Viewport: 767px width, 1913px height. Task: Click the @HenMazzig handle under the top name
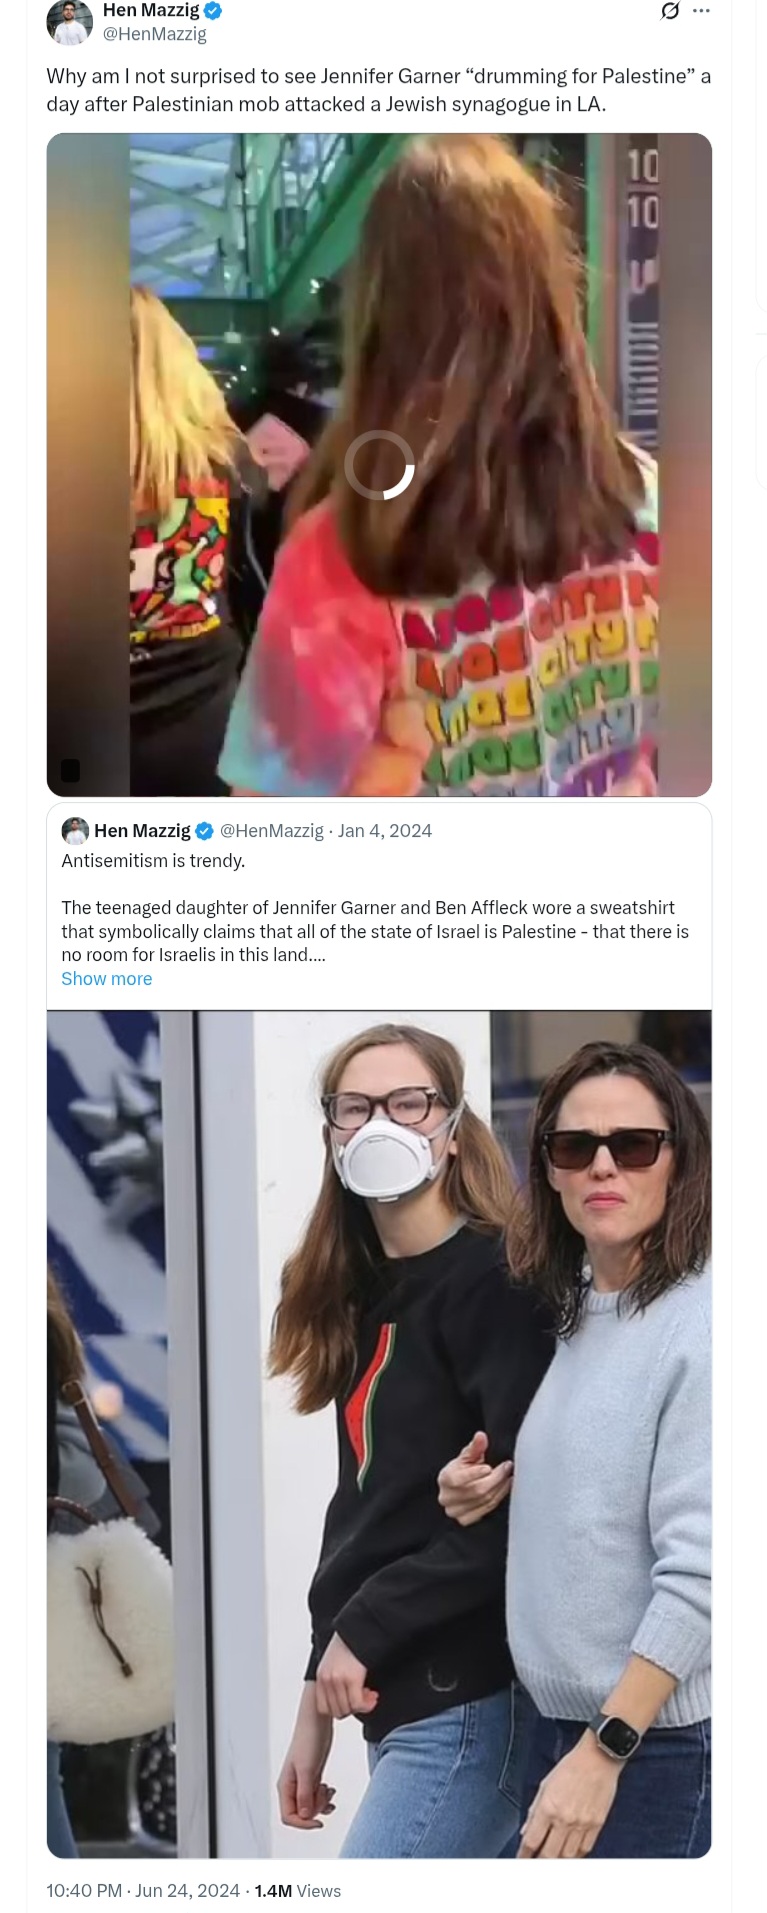pyautogui.click(x=155, y=34)
